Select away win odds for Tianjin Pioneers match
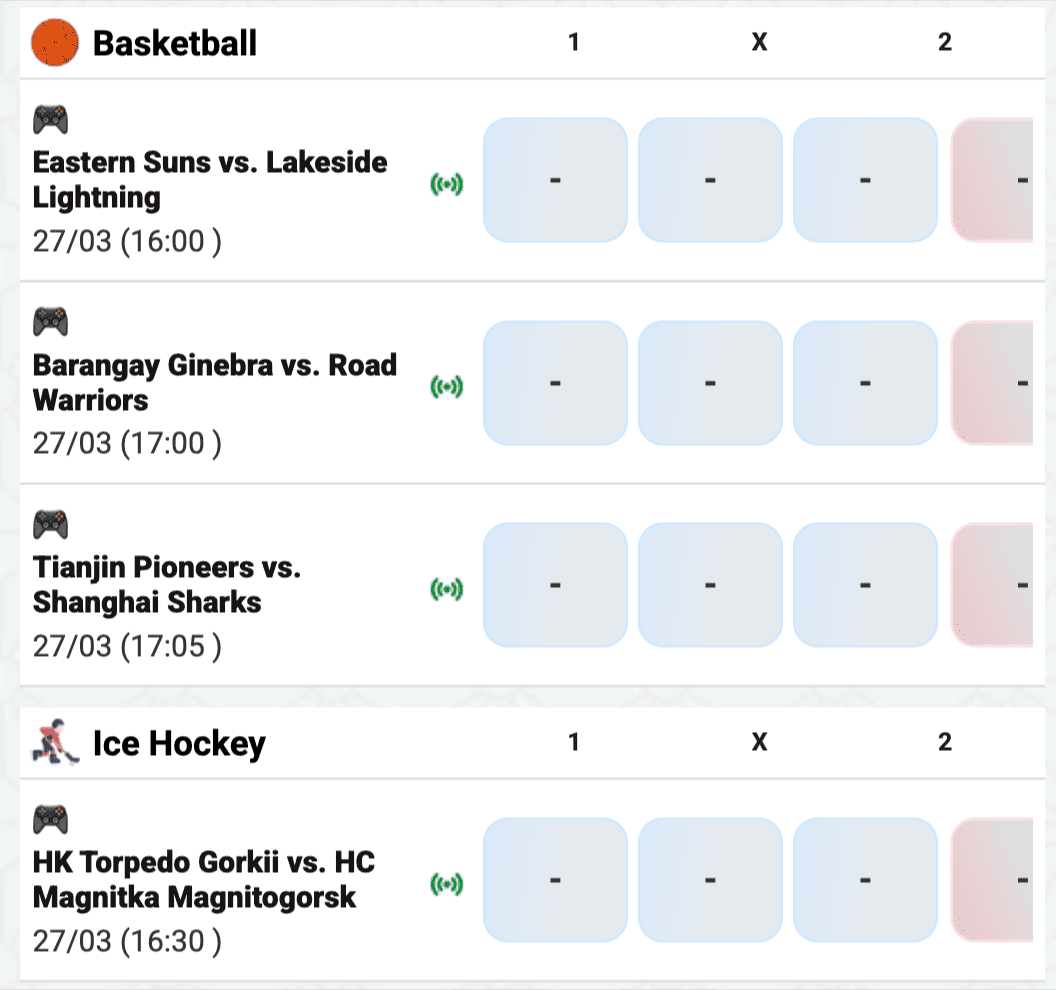The height and width of the screenshot is (990, 1056). point(865,584)
